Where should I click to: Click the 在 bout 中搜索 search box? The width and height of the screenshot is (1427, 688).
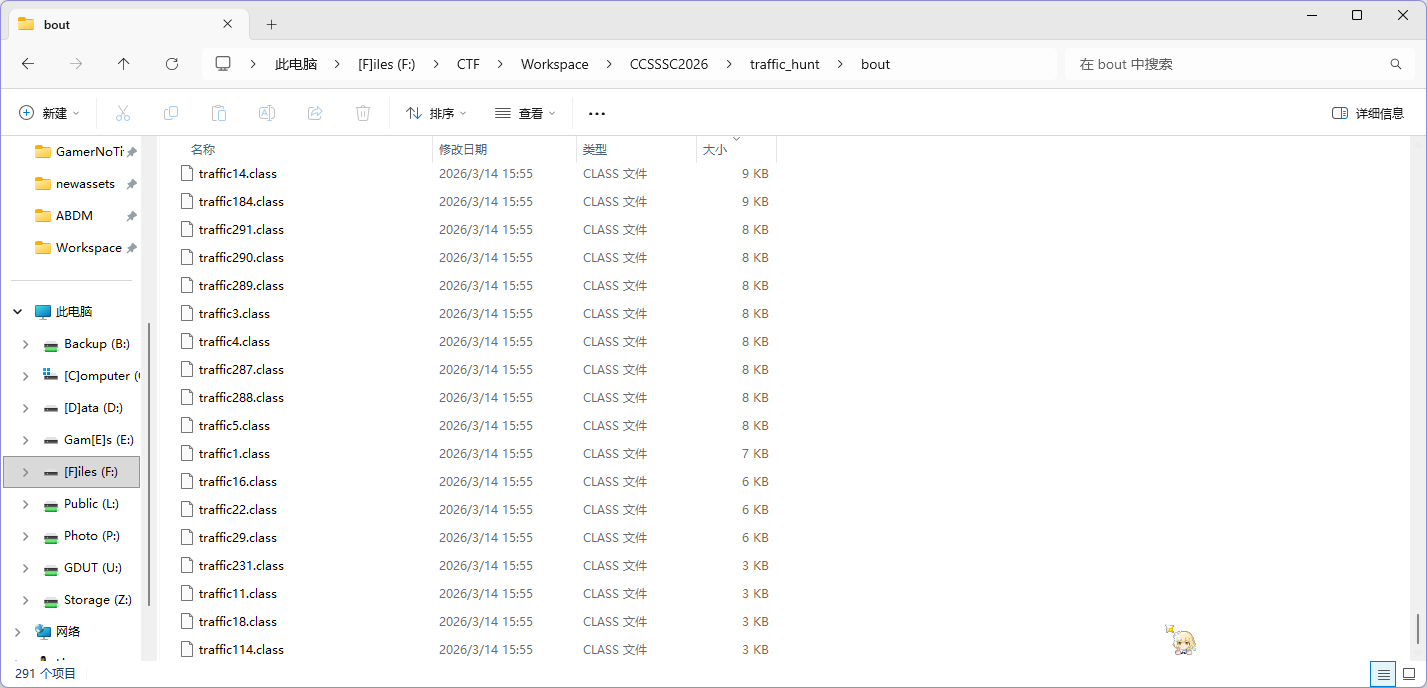[x=1230, y=64]
